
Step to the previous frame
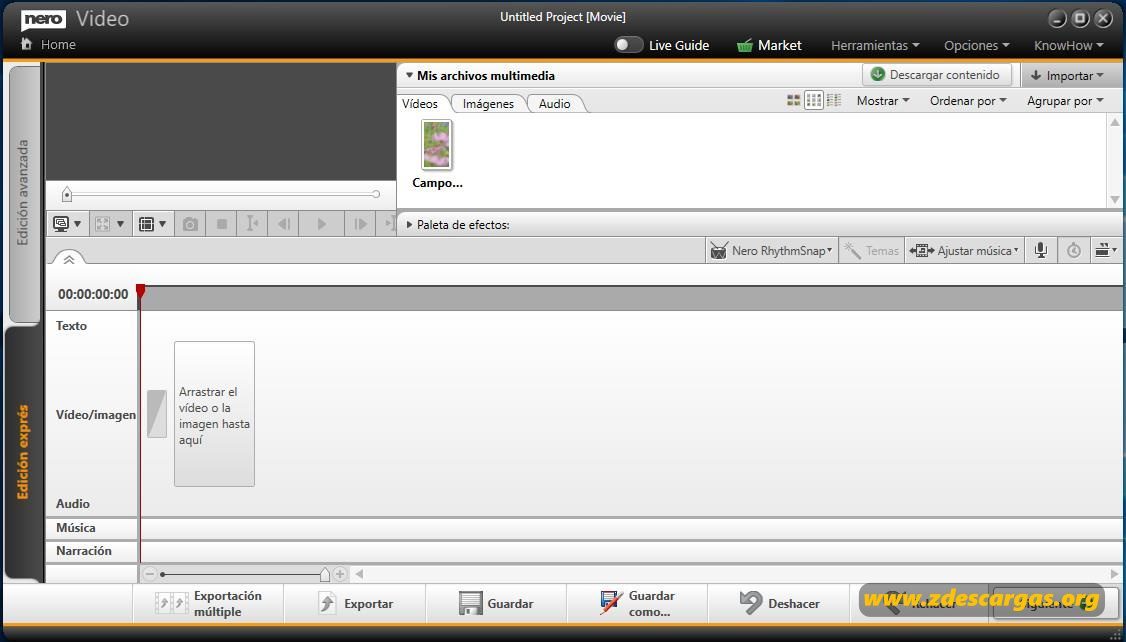(x=284, y=224)
